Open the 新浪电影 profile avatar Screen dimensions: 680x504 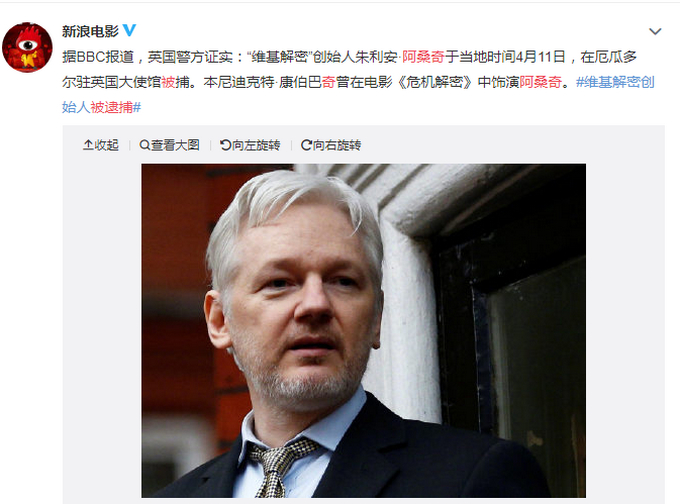(27, 47)
